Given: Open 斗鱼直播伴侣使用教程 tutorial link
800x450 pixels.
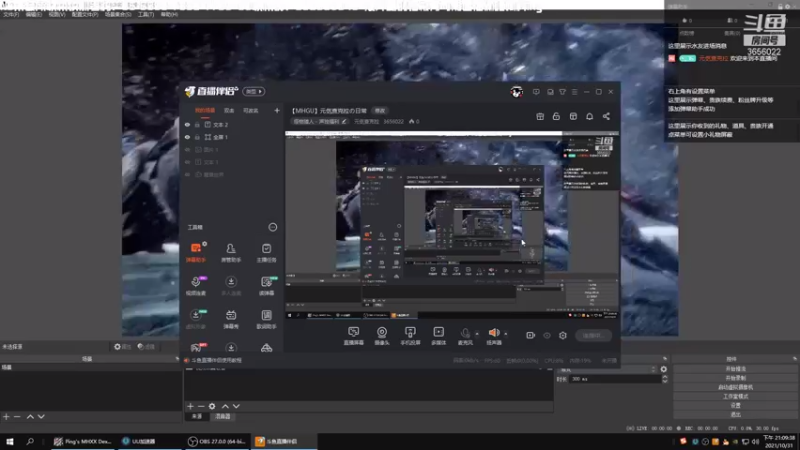Looking at the screenshot, I should coord(216,360).
